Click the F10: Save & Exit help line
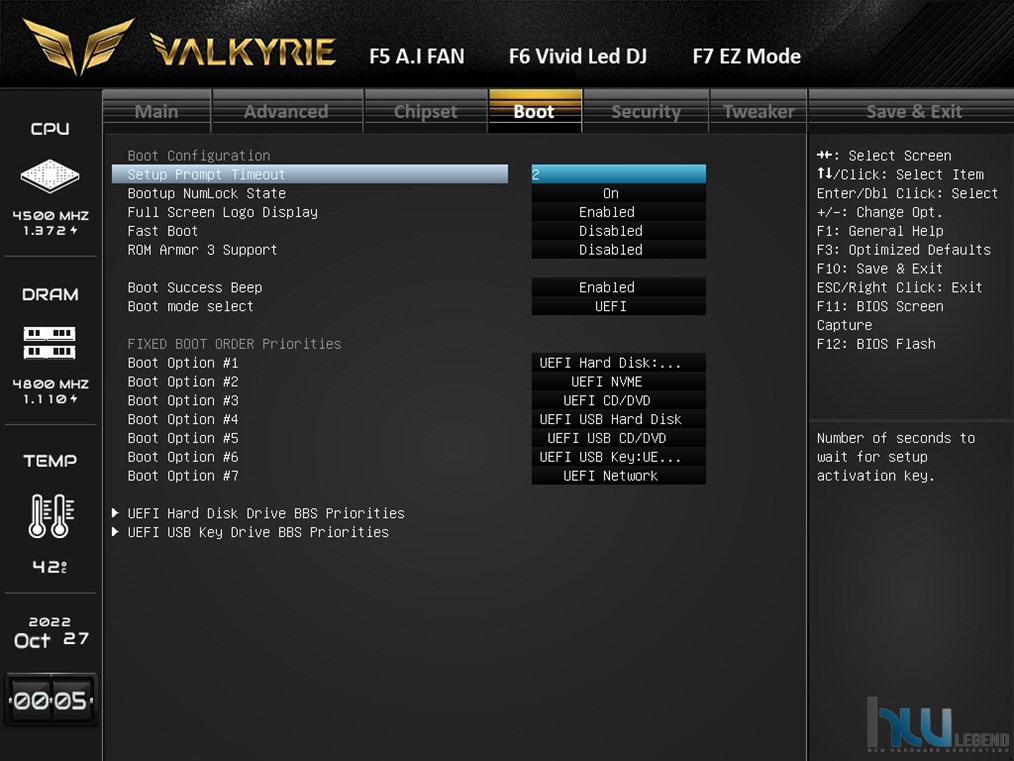 pos(879,268)
